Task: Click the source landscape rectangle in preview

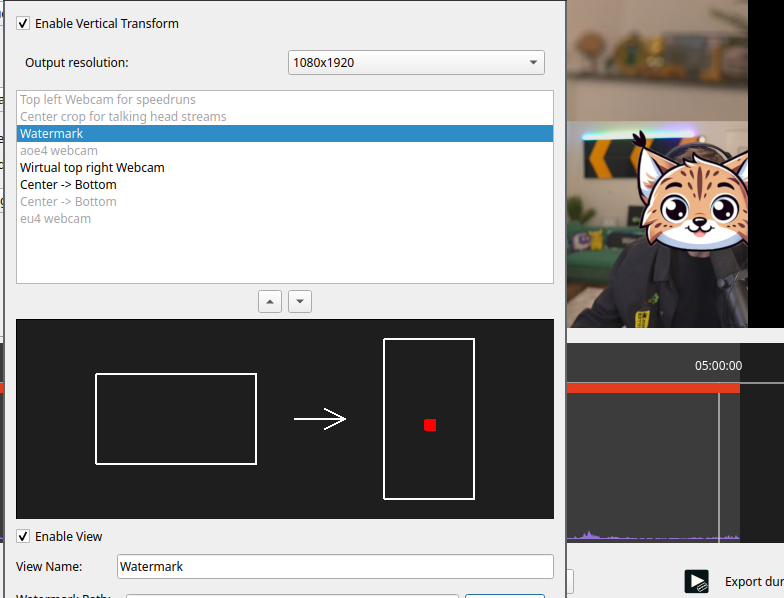Action: pyautogui.click(x=176, y=419)
